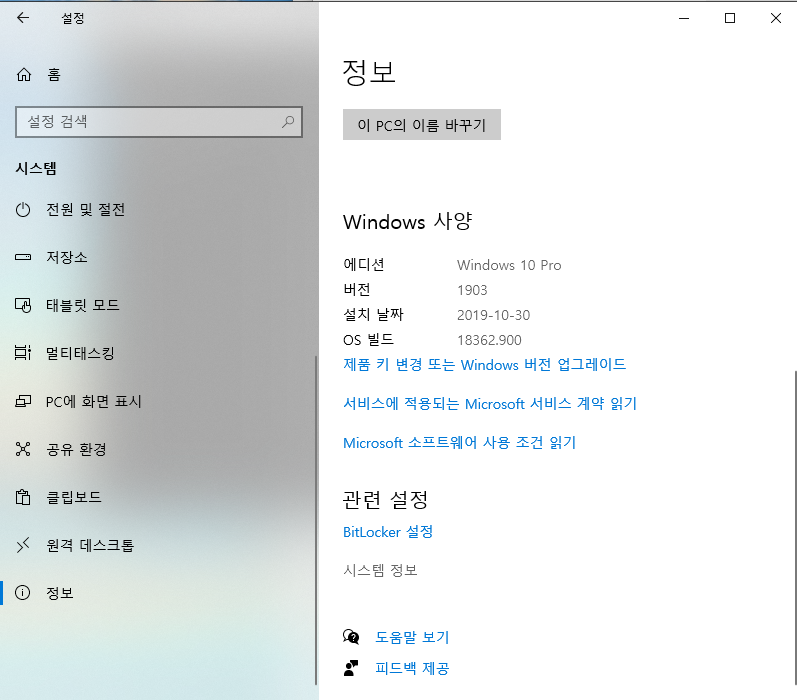Viewport: 797px width, 700px height.
Task: Click the 저장소 storage drive icon
Action: [23, 257]
